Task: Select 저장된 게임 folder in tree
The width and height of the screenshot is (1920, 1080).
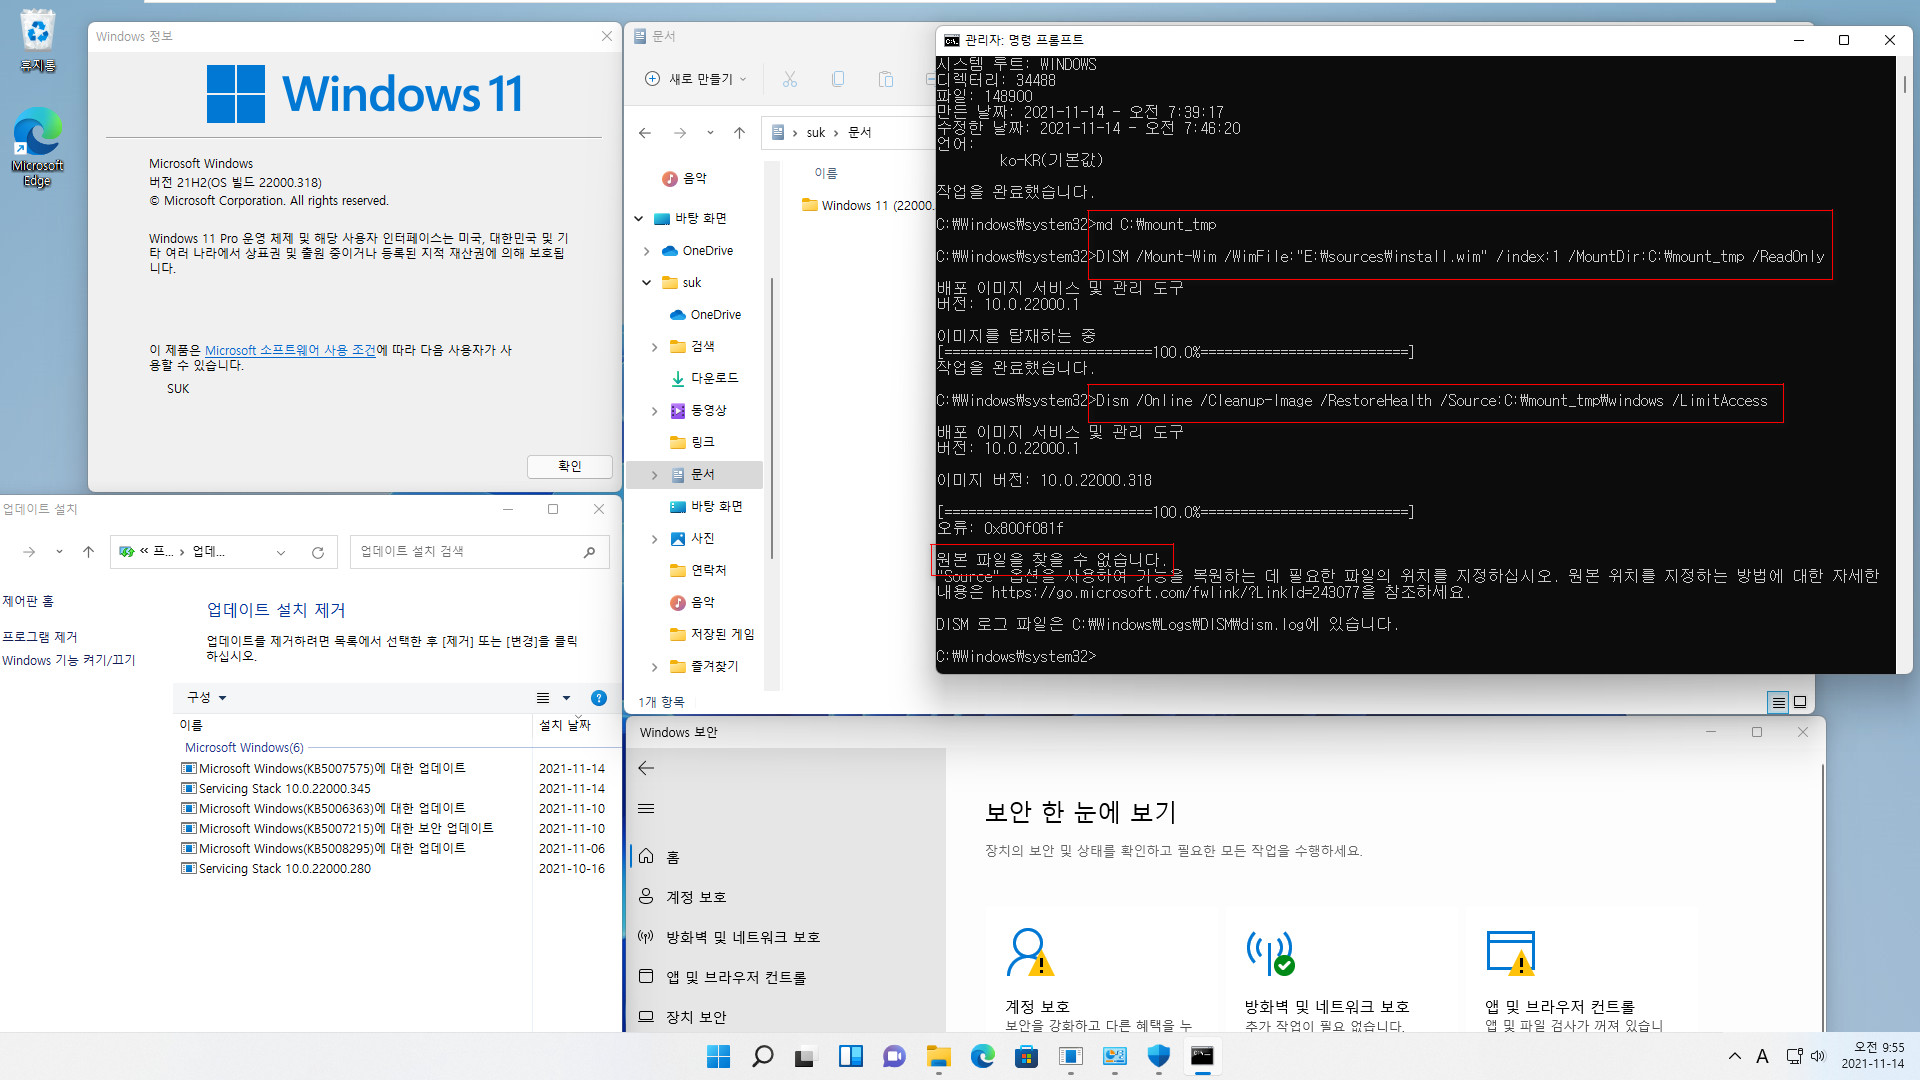Action: point(712,634)
